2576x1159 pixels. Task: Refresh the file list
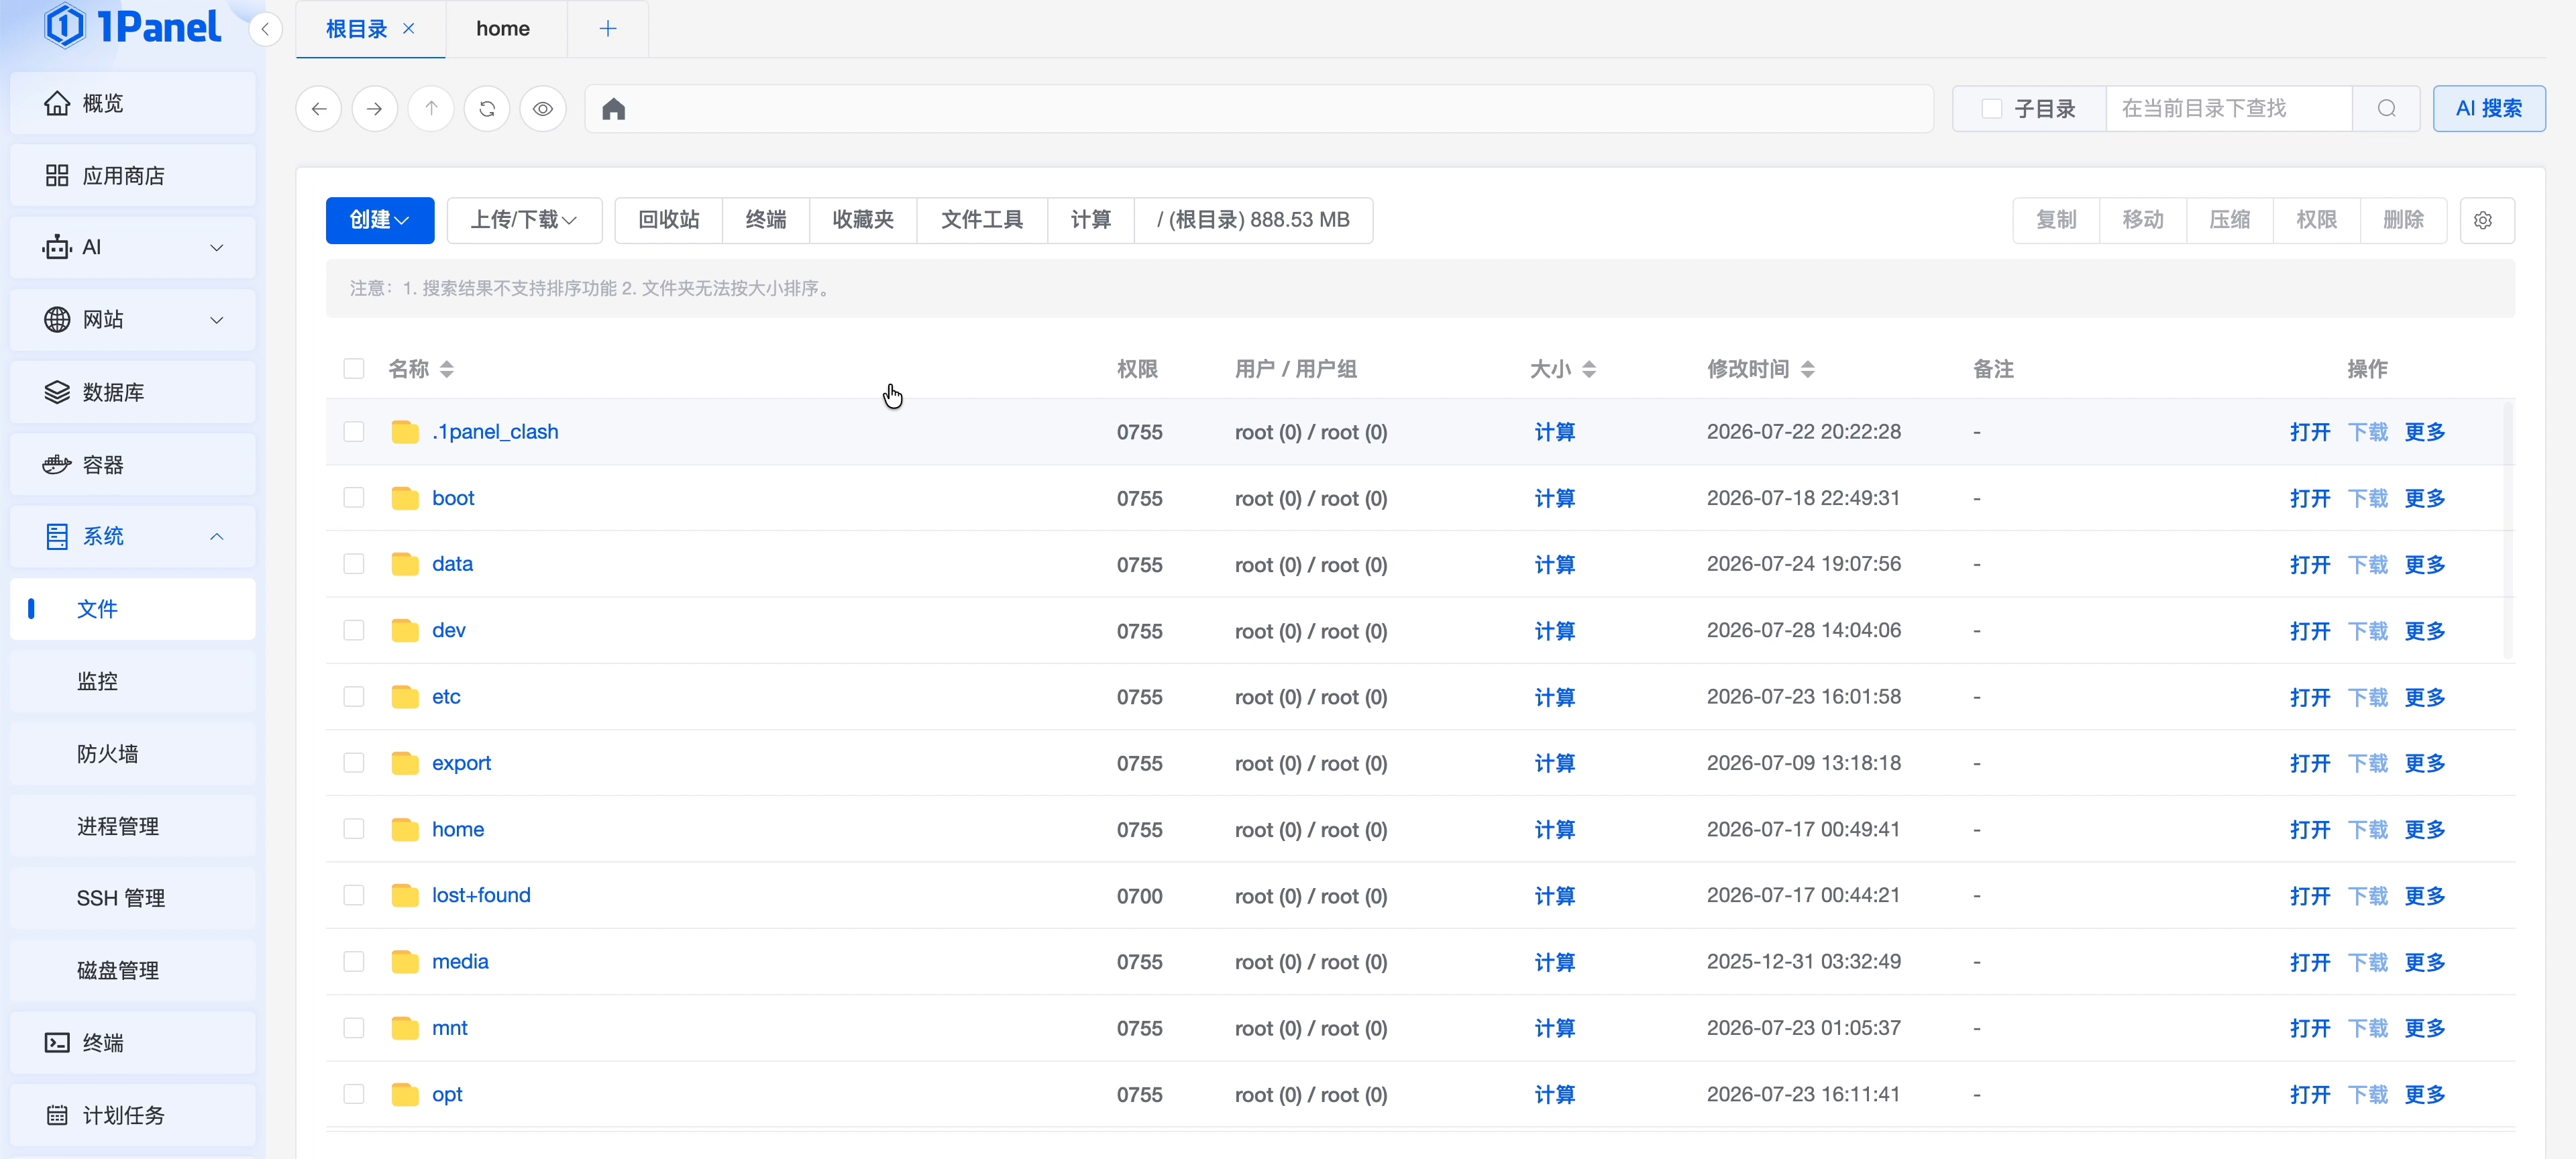point(487,109)
